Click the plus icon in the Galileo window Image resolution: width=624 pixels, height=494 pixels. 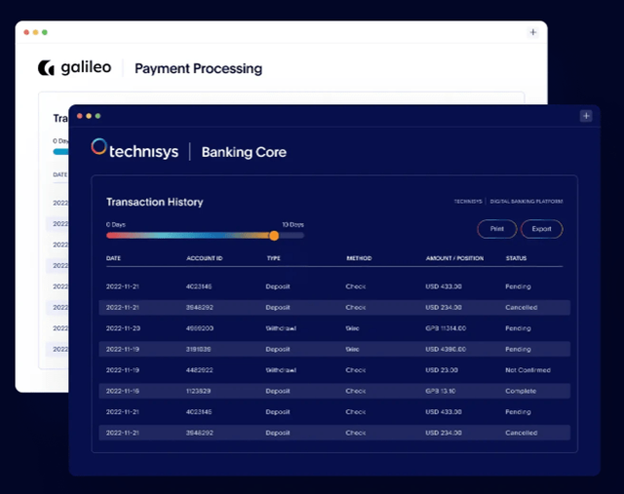[533, 32]
